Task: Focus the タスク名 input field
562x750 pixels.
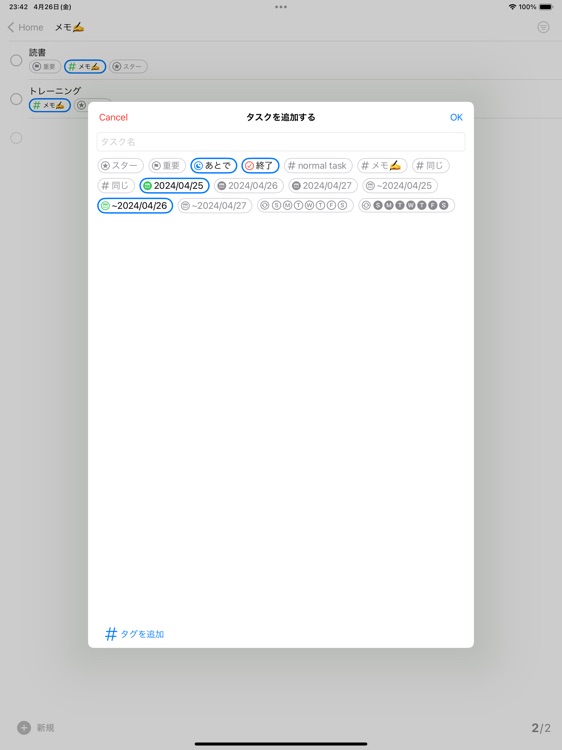Action: [281, 142]
